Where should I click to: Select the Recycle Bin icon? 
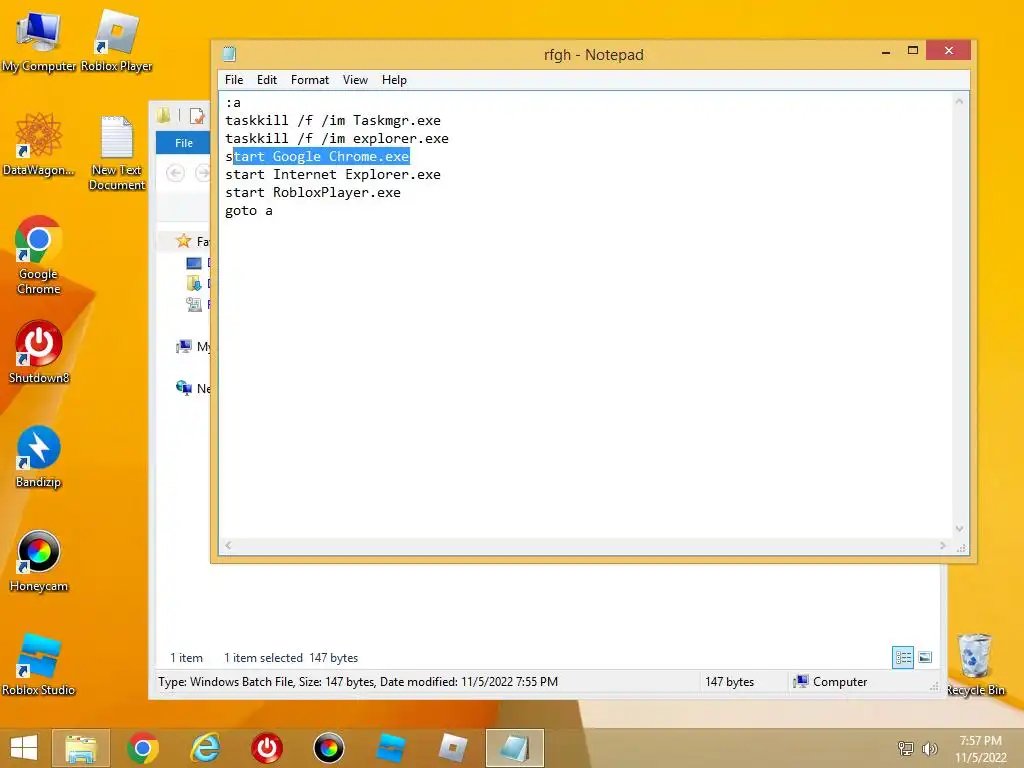974,664
